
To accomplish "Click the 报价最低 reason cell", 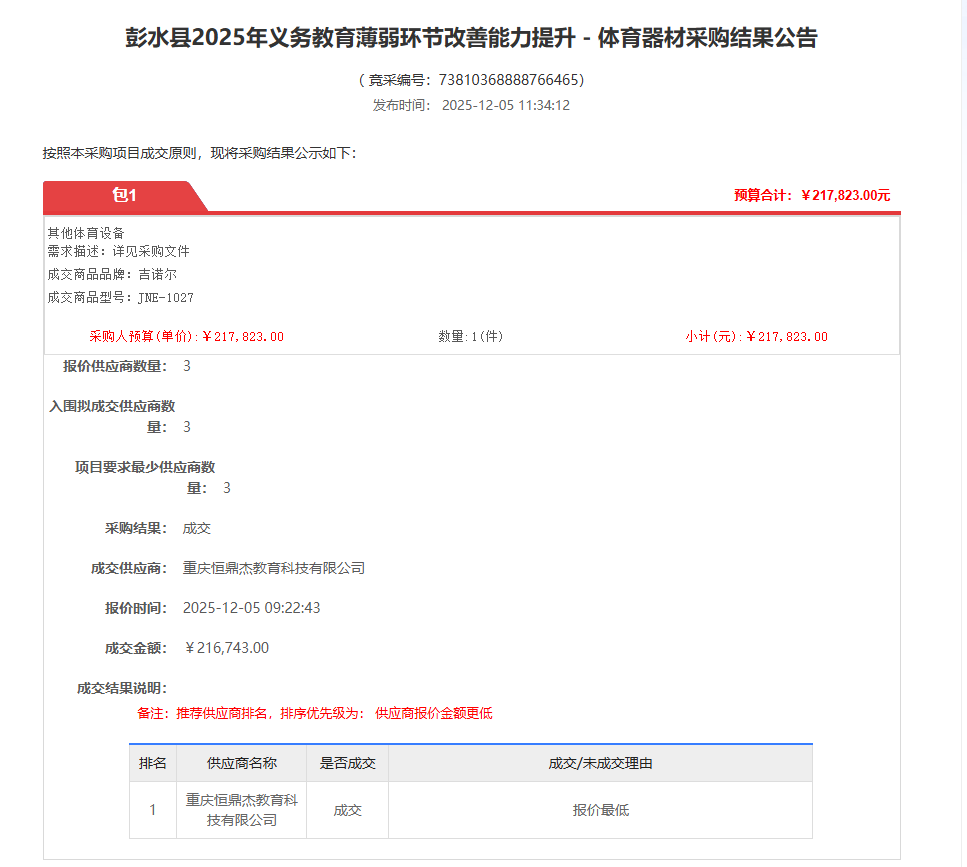I will pyautogui.click(x=600, y=810).
